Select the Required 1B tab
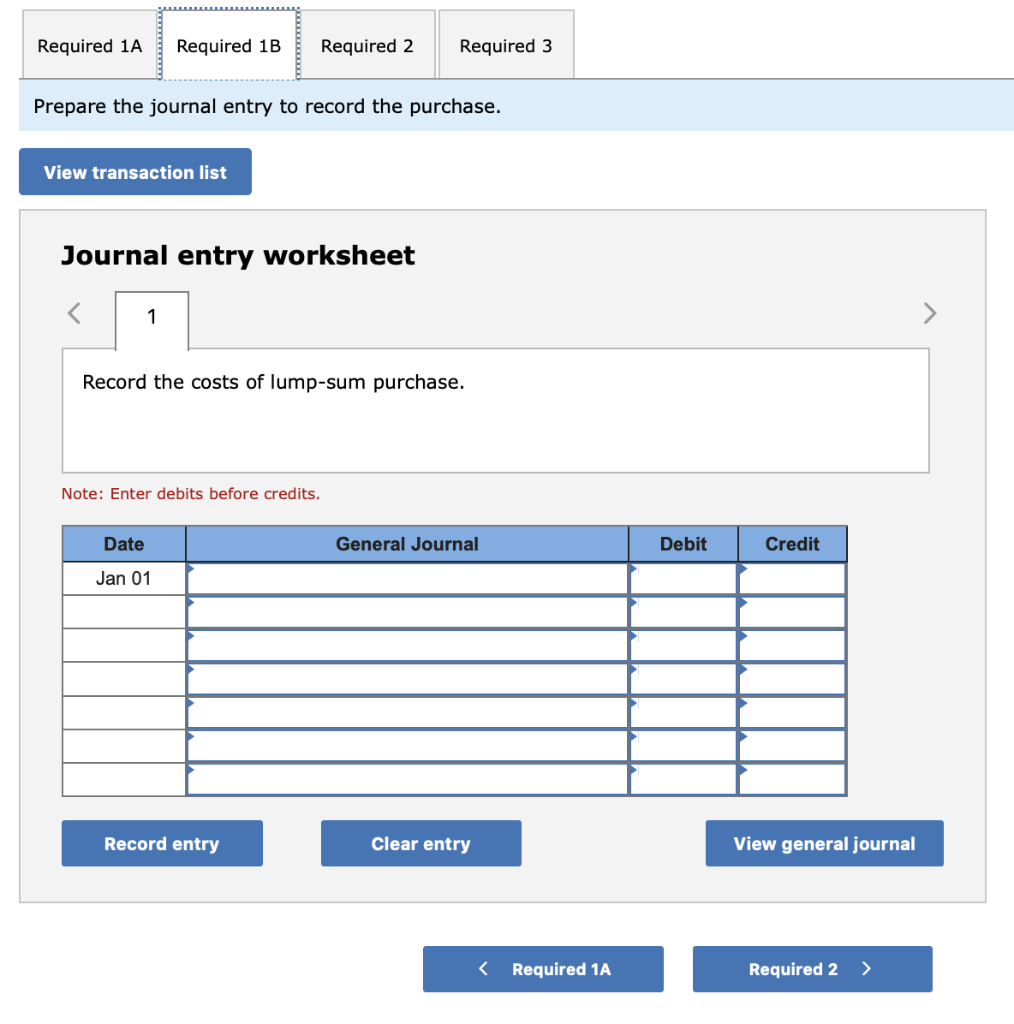Screen dimensions: 1014x1024 coord(229,46)
